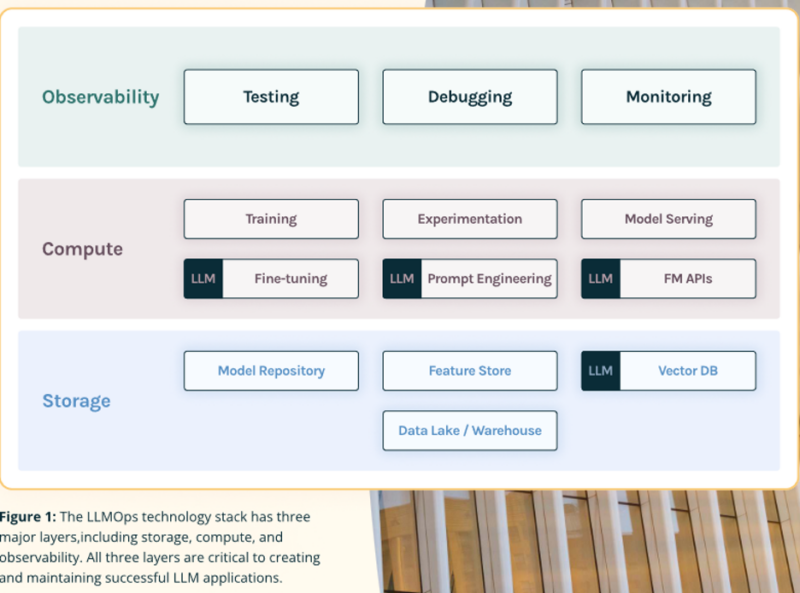Screen dimensions: 800x593
Task: Click the LLM badge beside Prompt Engineering
Action: pyautogui.click(x=401, y=279)
